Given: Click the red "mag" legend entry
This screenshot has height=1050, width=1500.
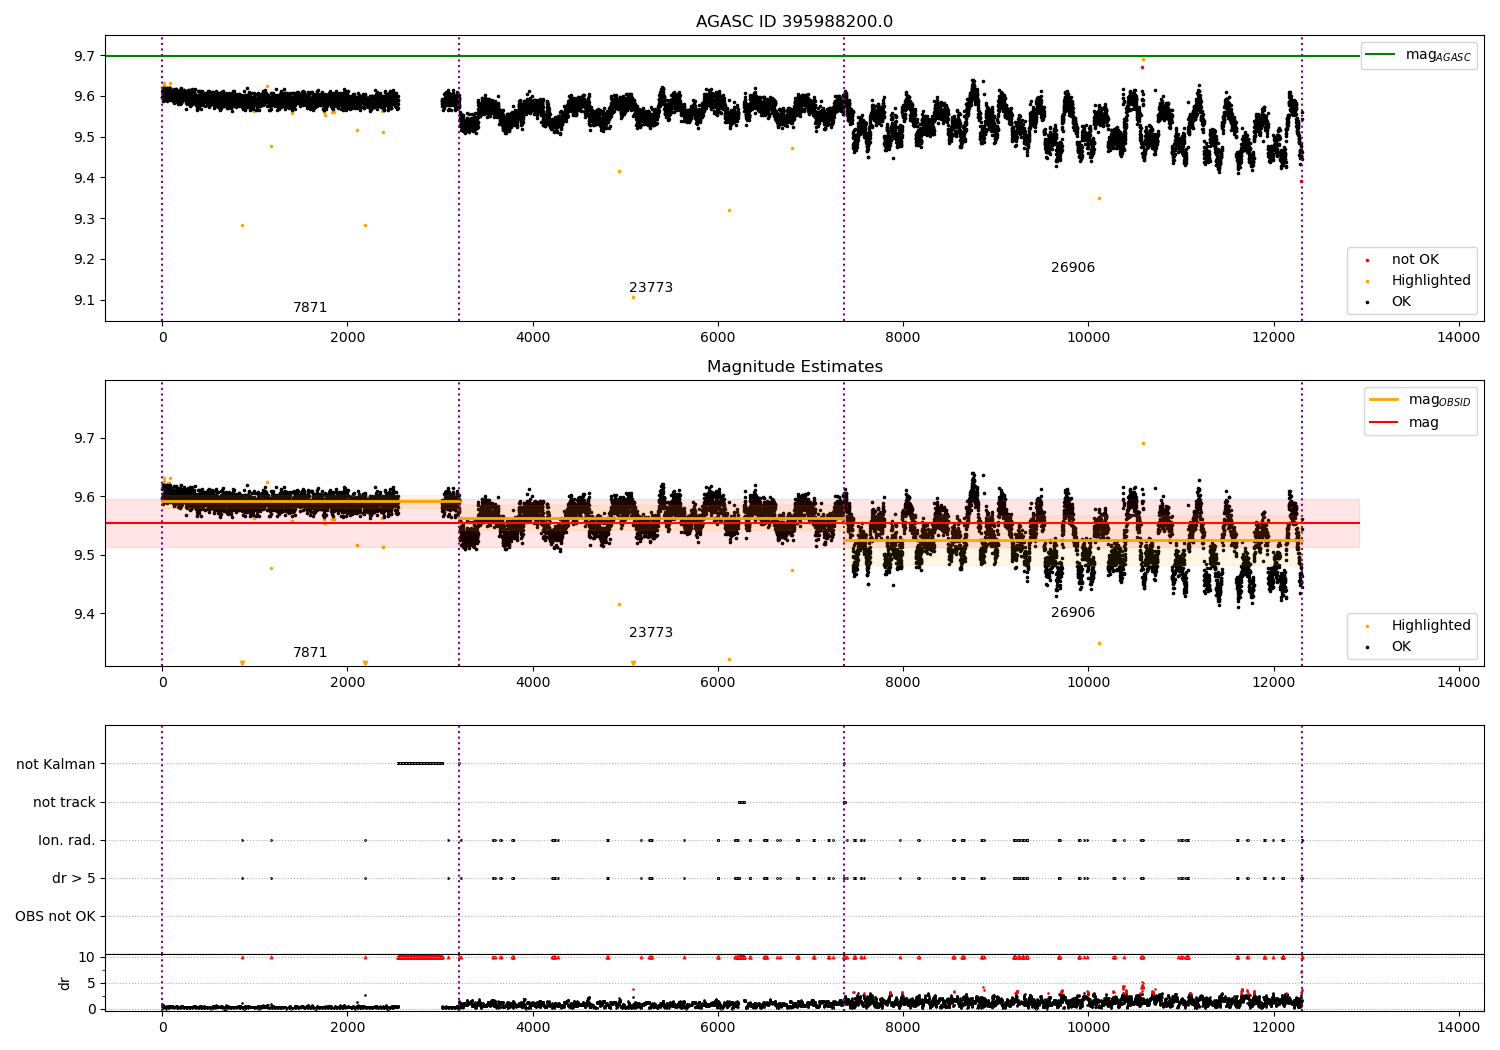Looking at the screenshot, I should (x=1424, y=423).
